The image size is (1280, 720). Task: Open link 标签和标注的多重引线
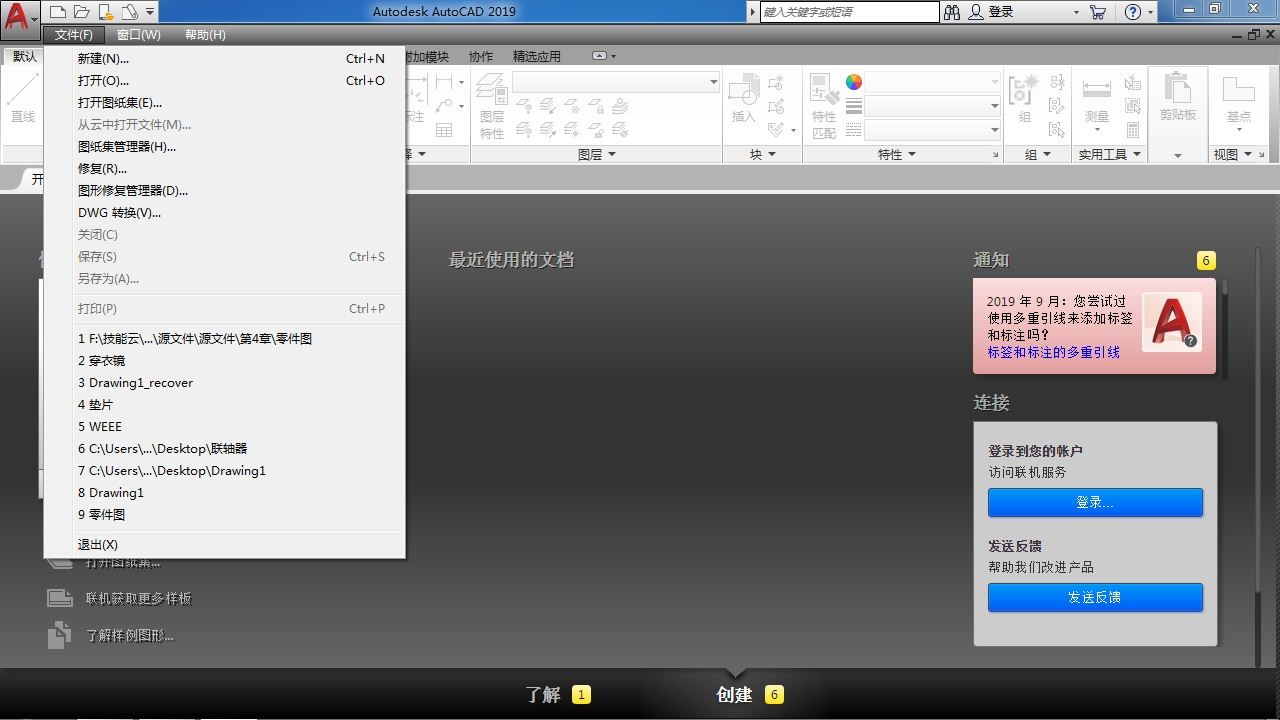tap(1054, 352)
